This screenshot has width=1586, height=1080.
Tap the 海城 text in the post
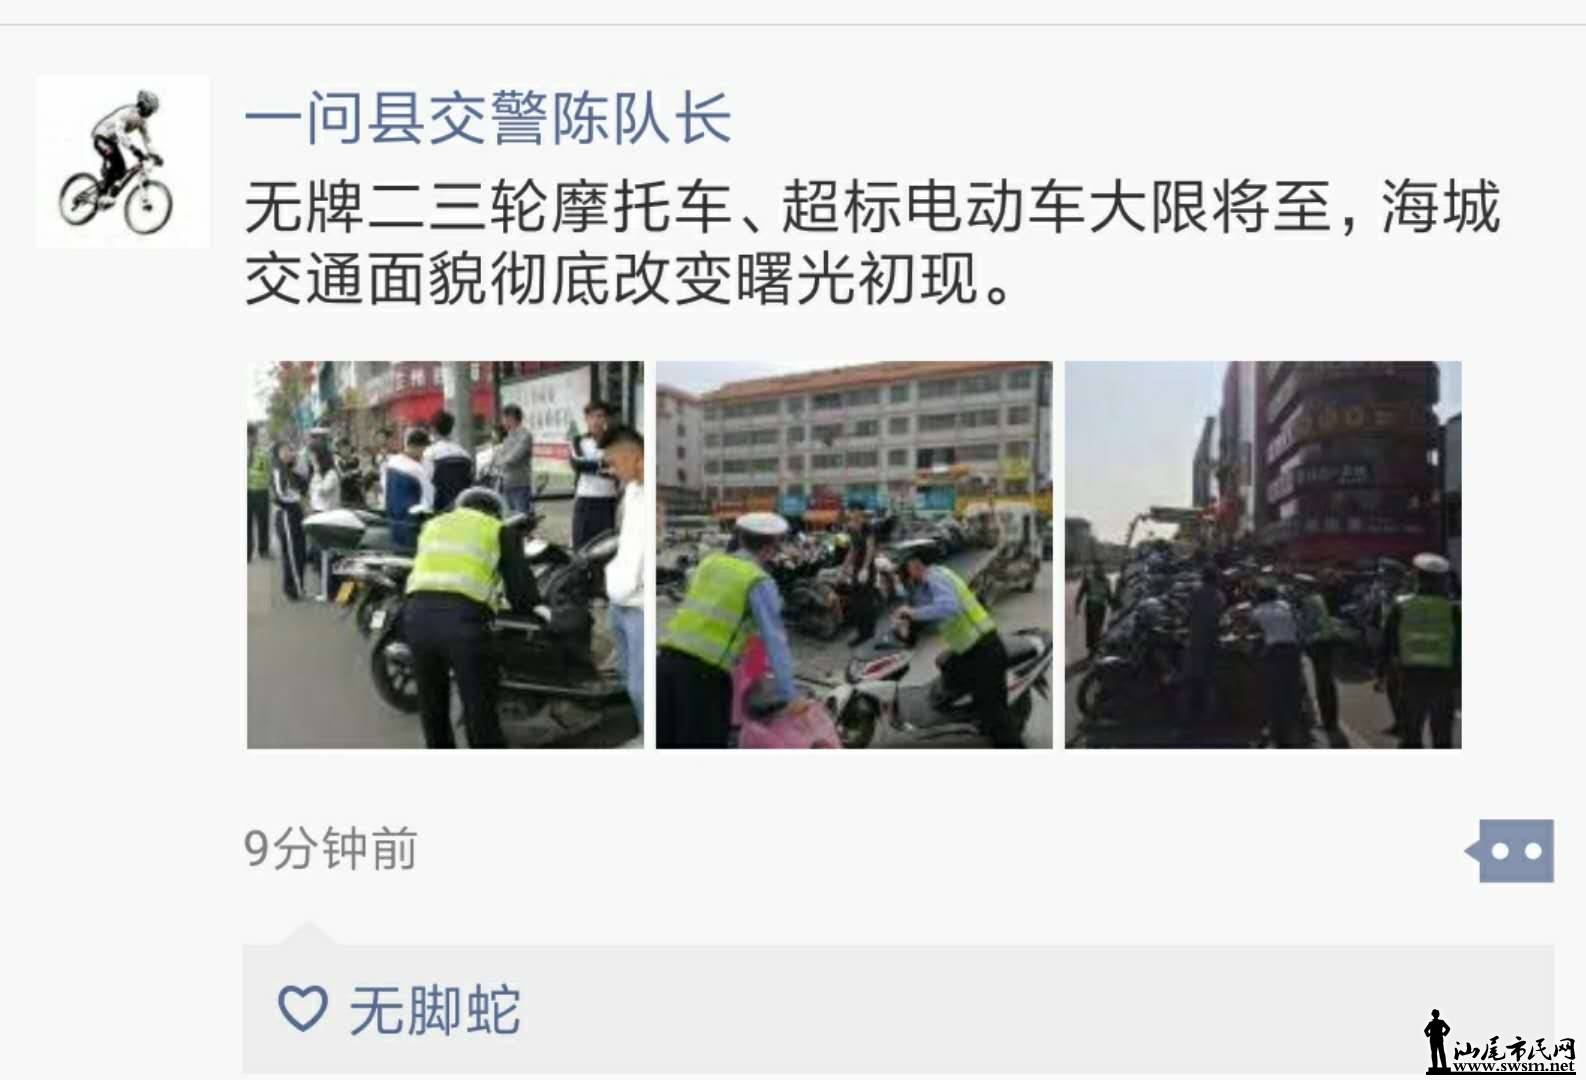point(1441,207)
